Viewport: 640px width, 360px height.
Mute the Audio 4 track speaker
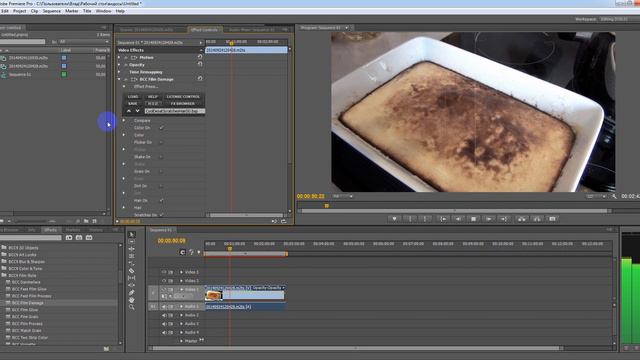tap(164, 332)
